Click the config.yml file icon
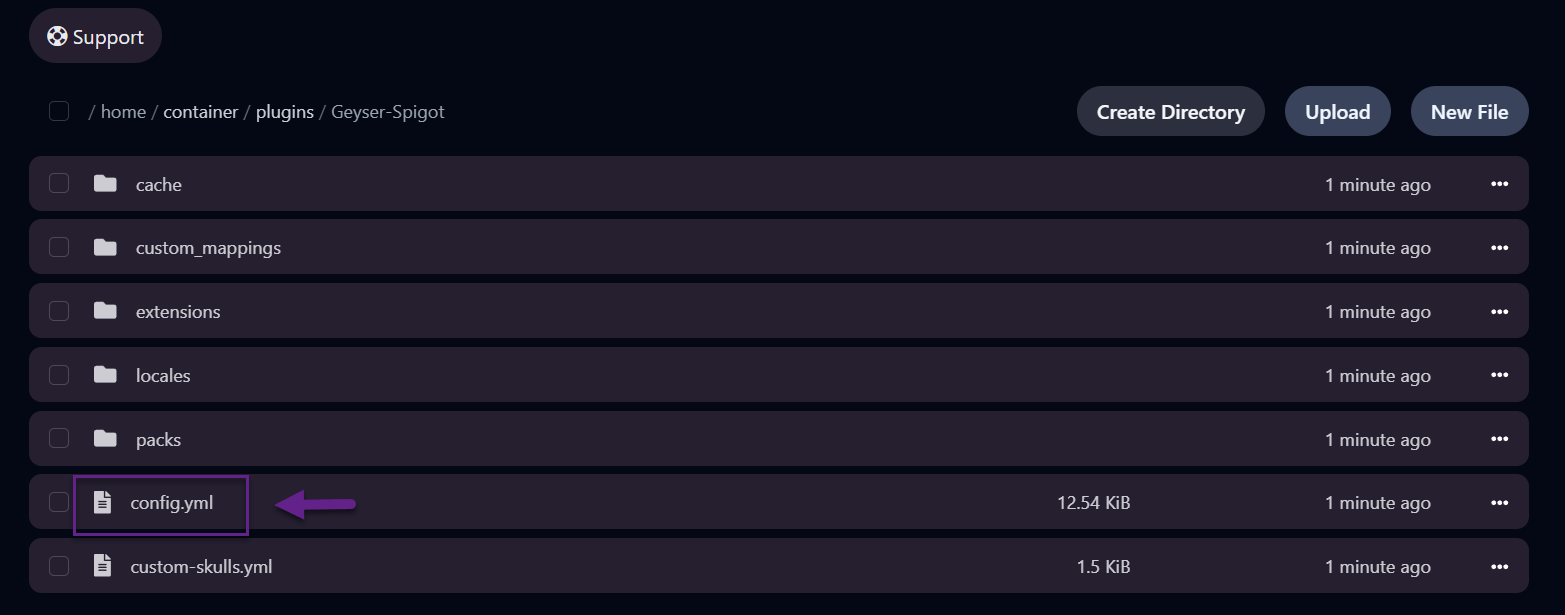 102,502
